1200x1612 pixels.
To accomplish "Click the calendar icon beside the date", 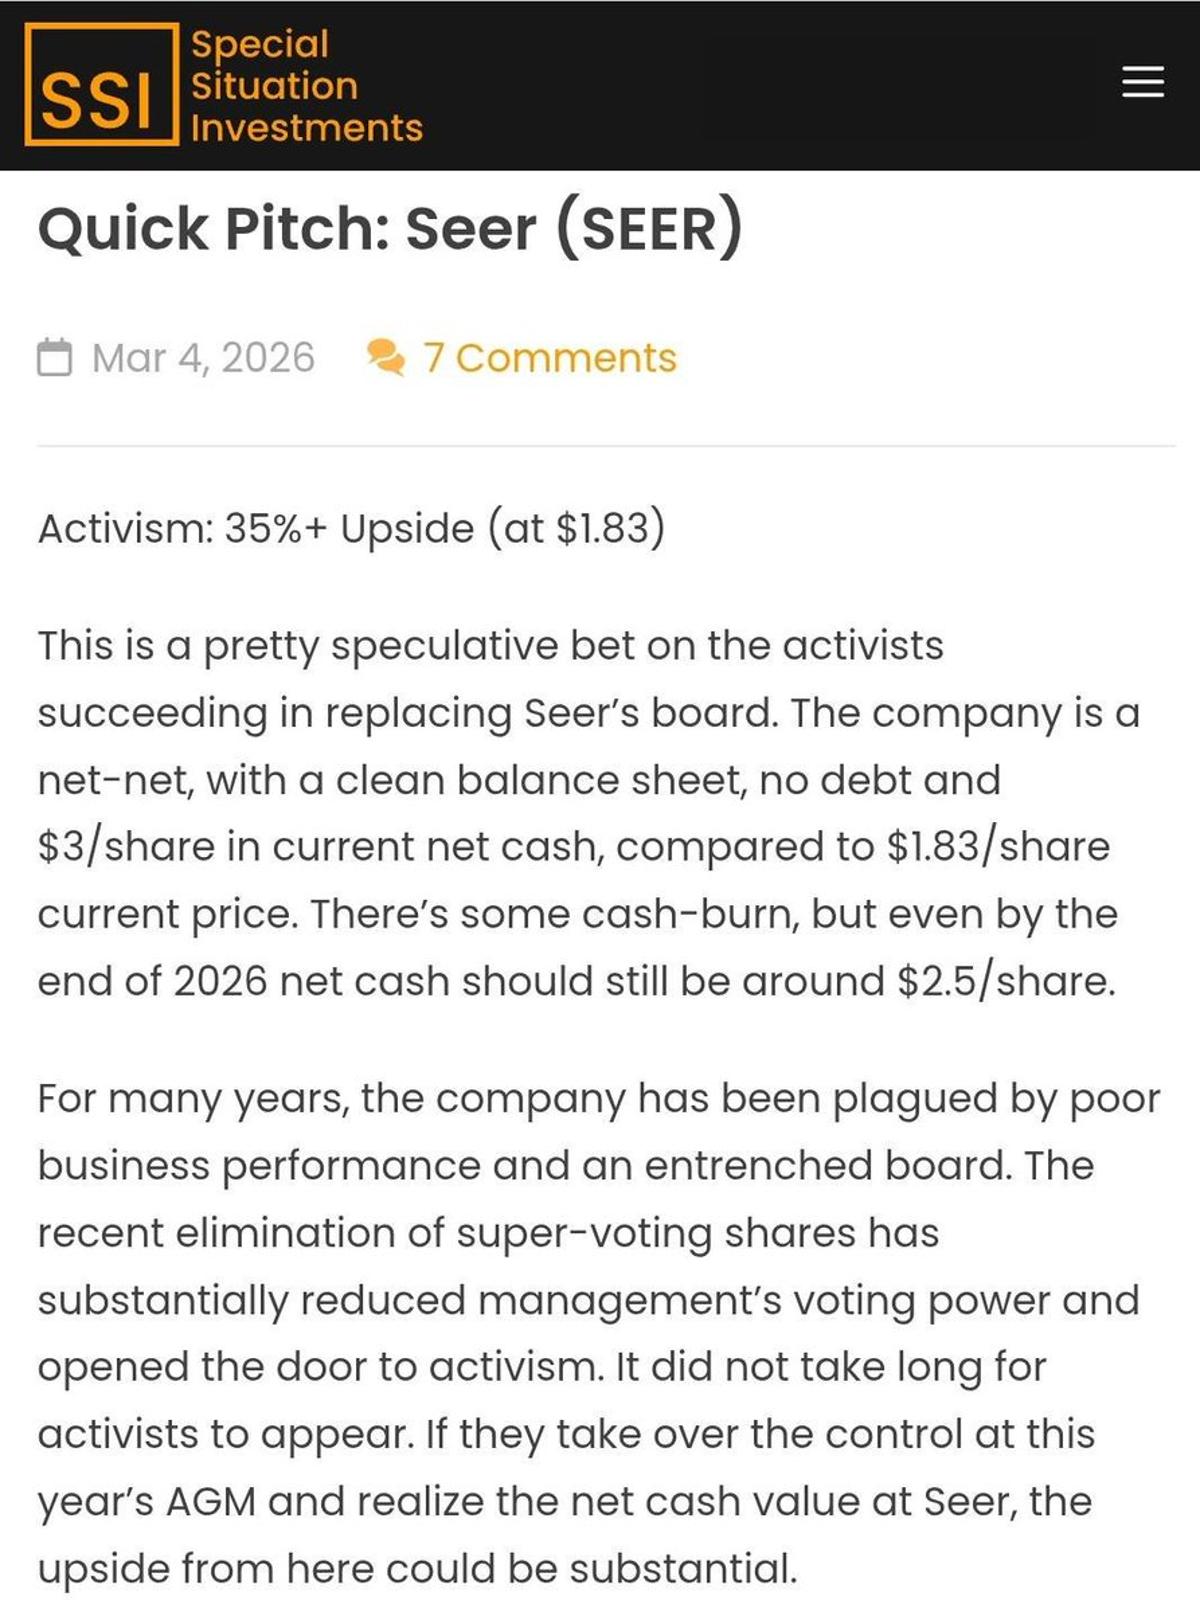I will point(55,356).
